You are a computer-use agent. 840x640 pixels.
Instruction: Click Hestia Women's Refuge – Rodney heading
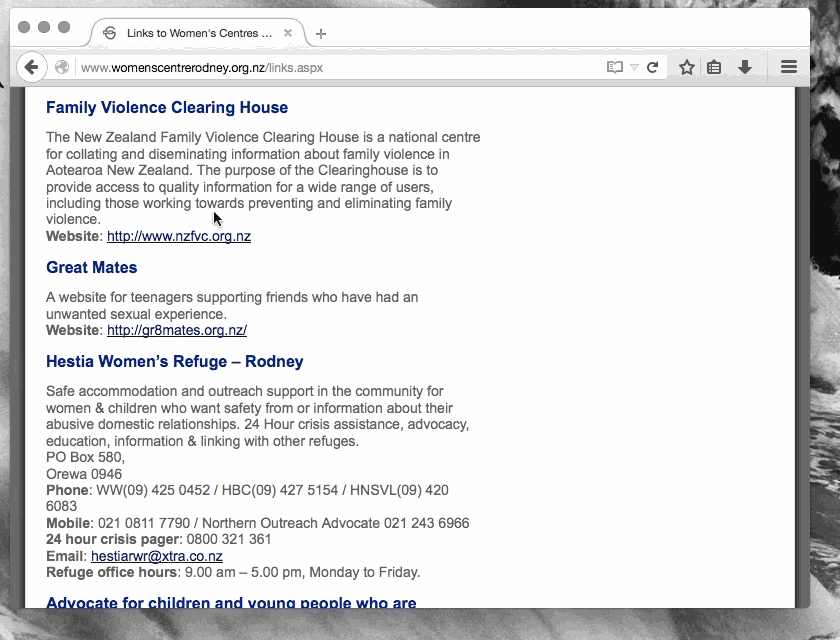[x=175, y=362]
